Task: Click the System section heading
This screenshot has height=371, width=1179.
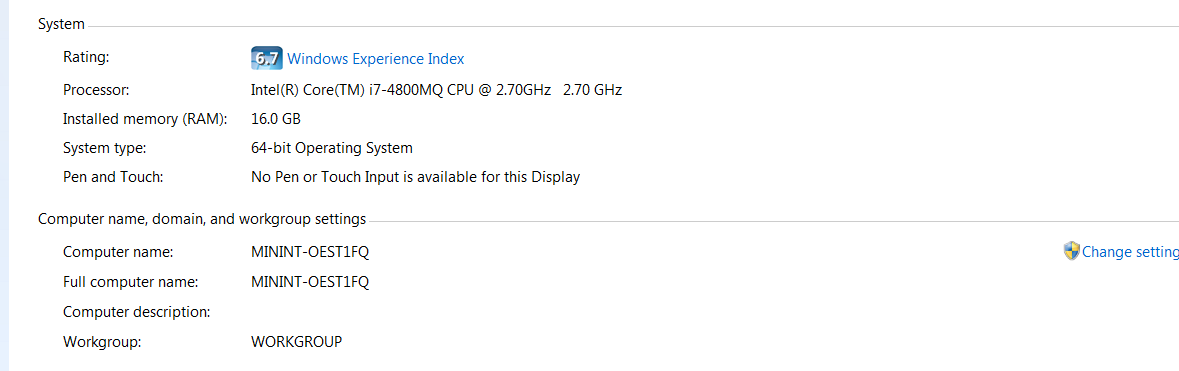Action: pyautogui.click(x=61, y=25)
